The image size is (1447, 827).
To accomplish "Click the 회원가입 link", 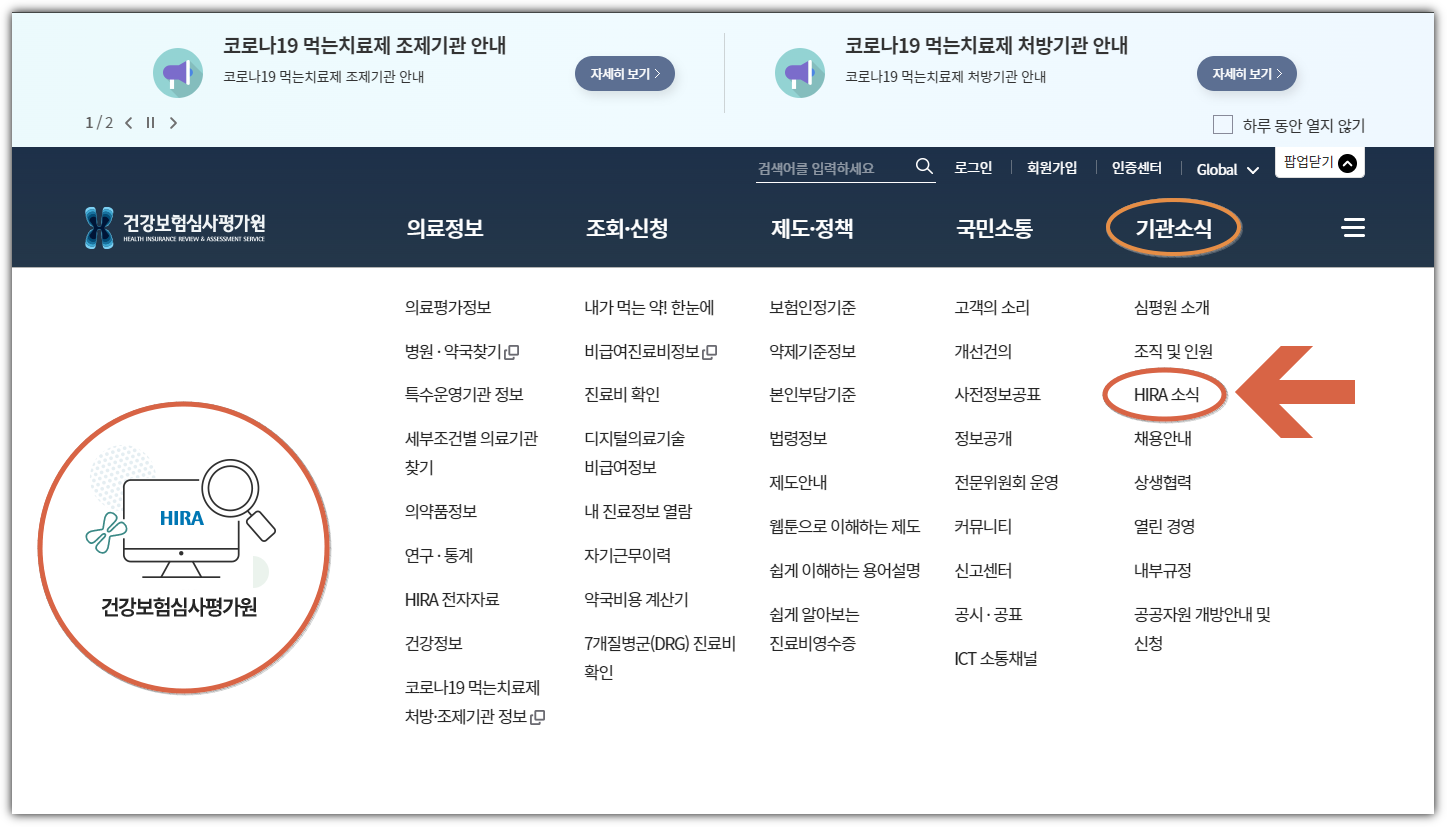I will point(1052,168).
